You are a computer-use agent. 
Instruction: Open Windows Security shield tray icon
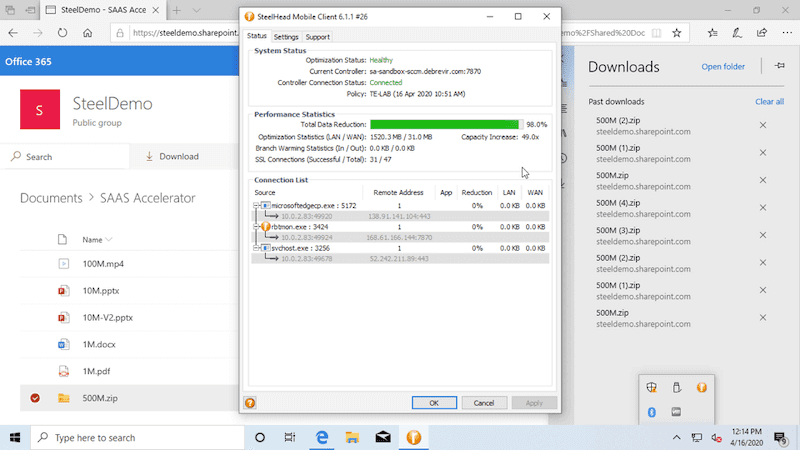coord(652,388)
